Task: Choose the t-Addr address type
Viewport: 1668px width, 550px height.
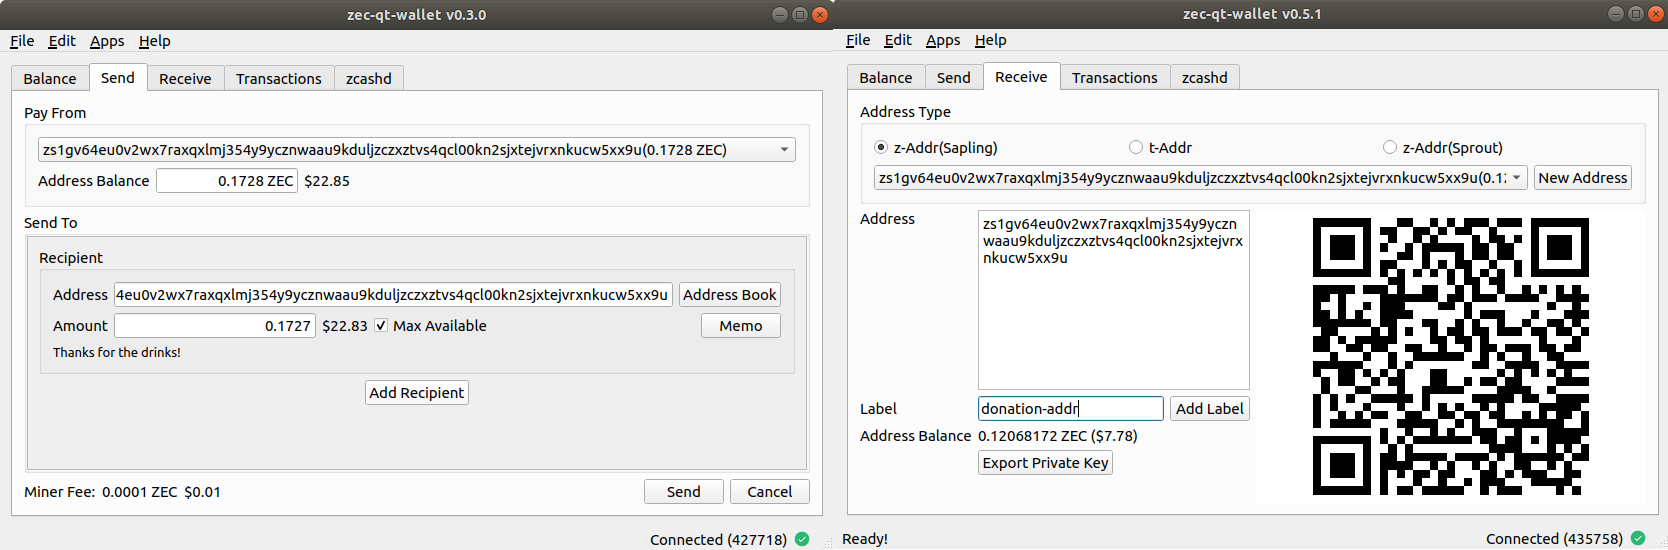Action: coord(1136,148)
